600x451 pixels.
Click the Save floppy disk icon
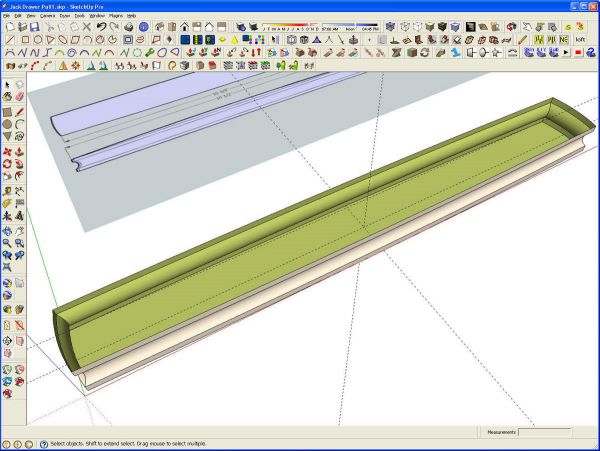pyautogui.click(x=35, y=27)
